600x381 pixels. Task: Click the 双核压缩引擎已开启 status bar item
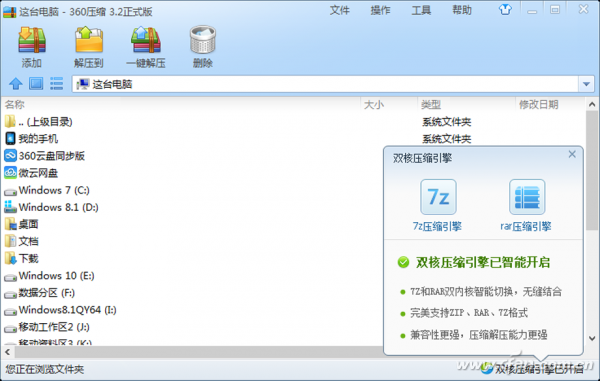tap(532, 369)
